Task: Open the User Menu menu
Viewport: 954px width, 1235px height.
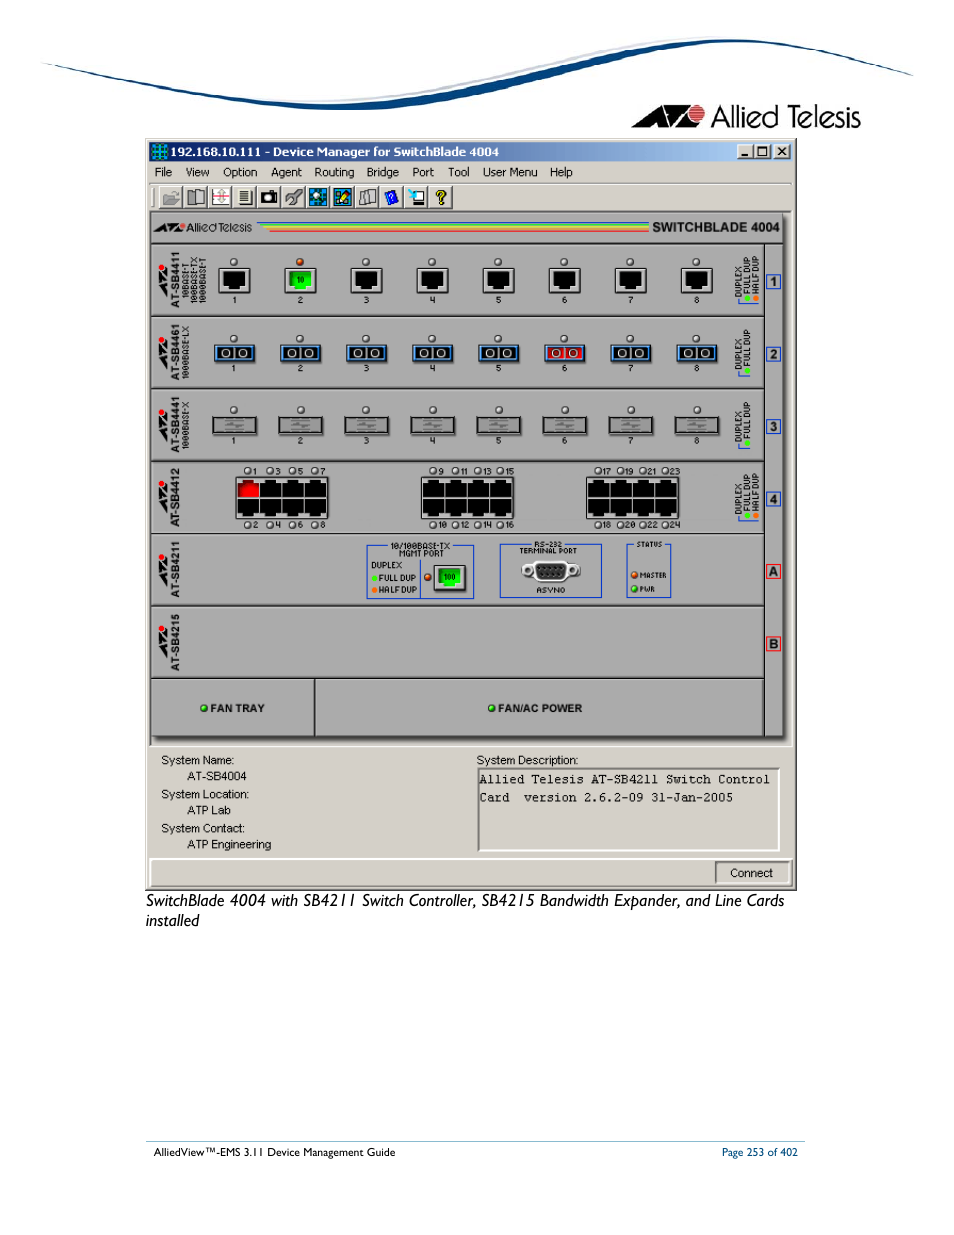Action: [510, 172]
